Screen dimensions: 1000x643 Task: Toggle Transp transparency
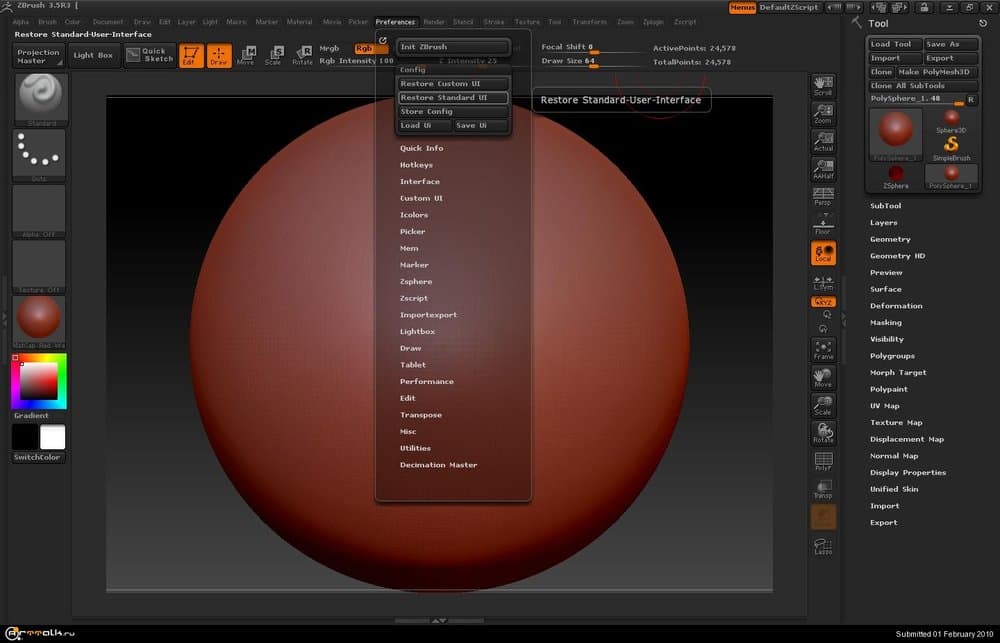click(x=823, y=489)
